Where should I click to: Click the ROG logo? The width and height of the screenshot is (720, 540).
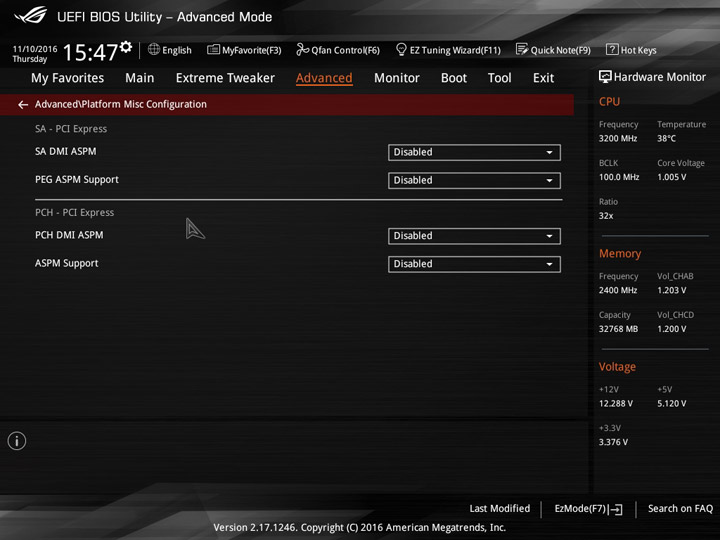31,15
